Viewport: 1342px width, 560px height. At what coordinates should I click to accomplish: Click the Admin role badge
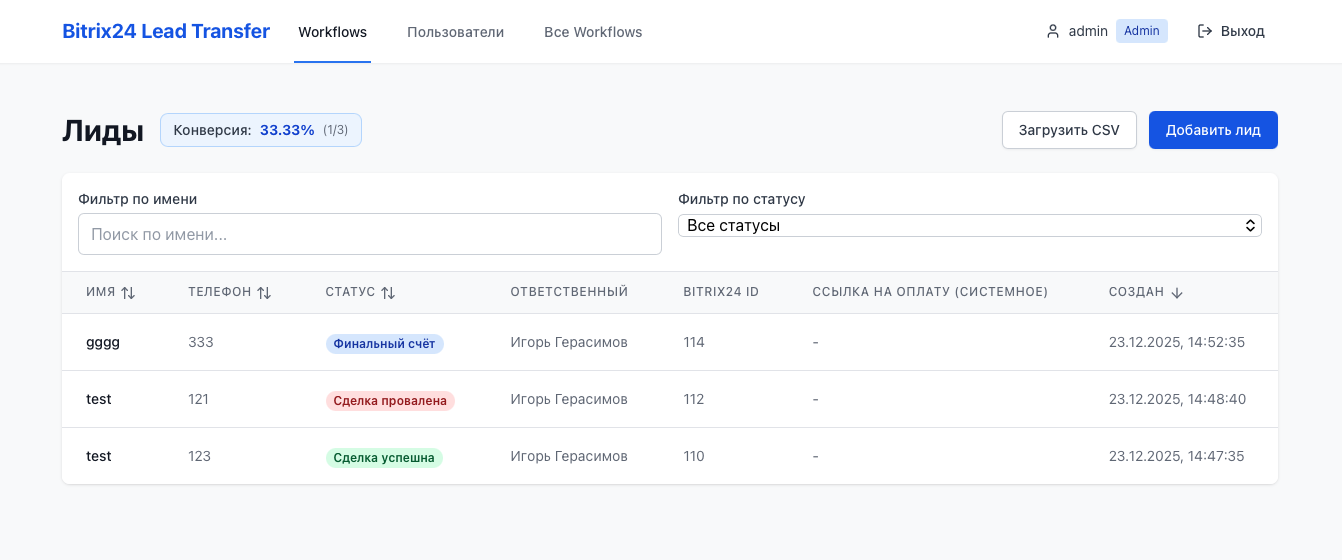point(1141,31)
